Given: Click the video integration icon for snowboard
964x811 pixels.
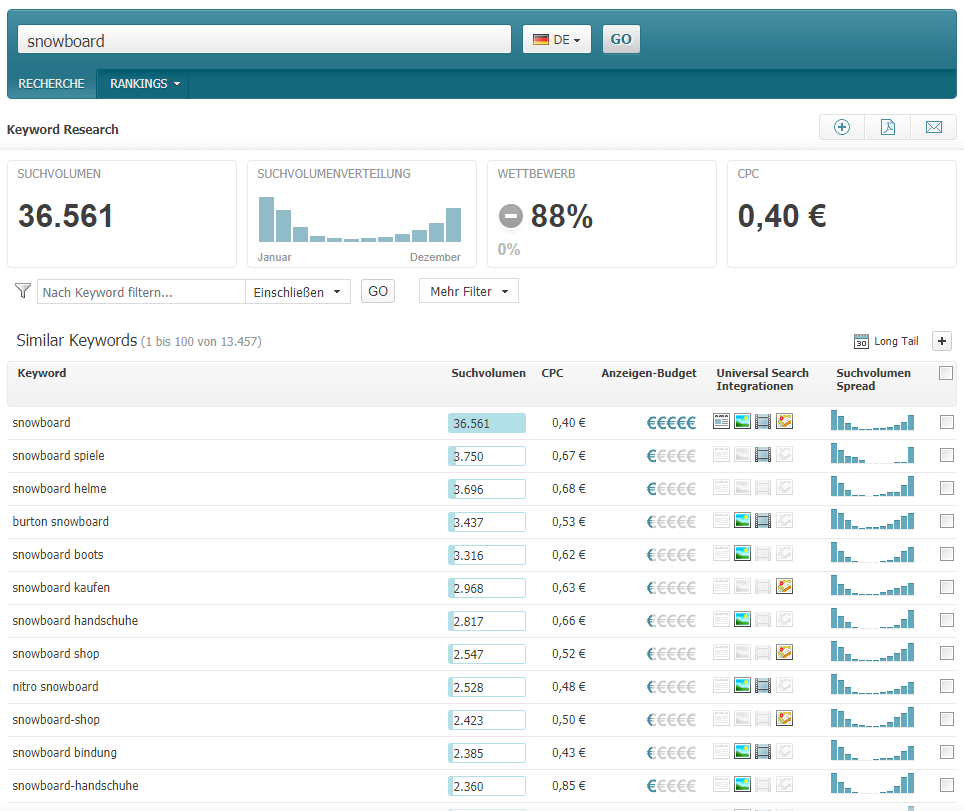Looking at the screenshot, I should [763, 421].
